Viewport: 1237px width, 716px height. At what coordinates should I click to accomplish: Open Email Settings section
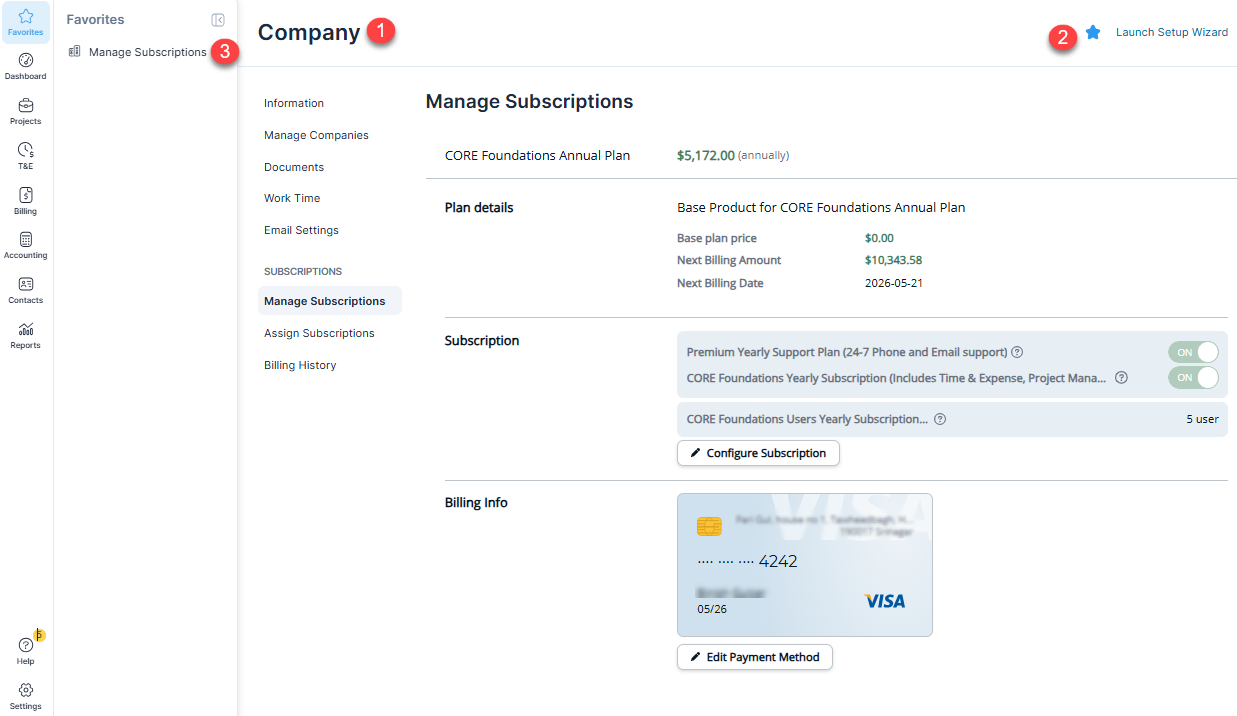click(x=301, y=230)
